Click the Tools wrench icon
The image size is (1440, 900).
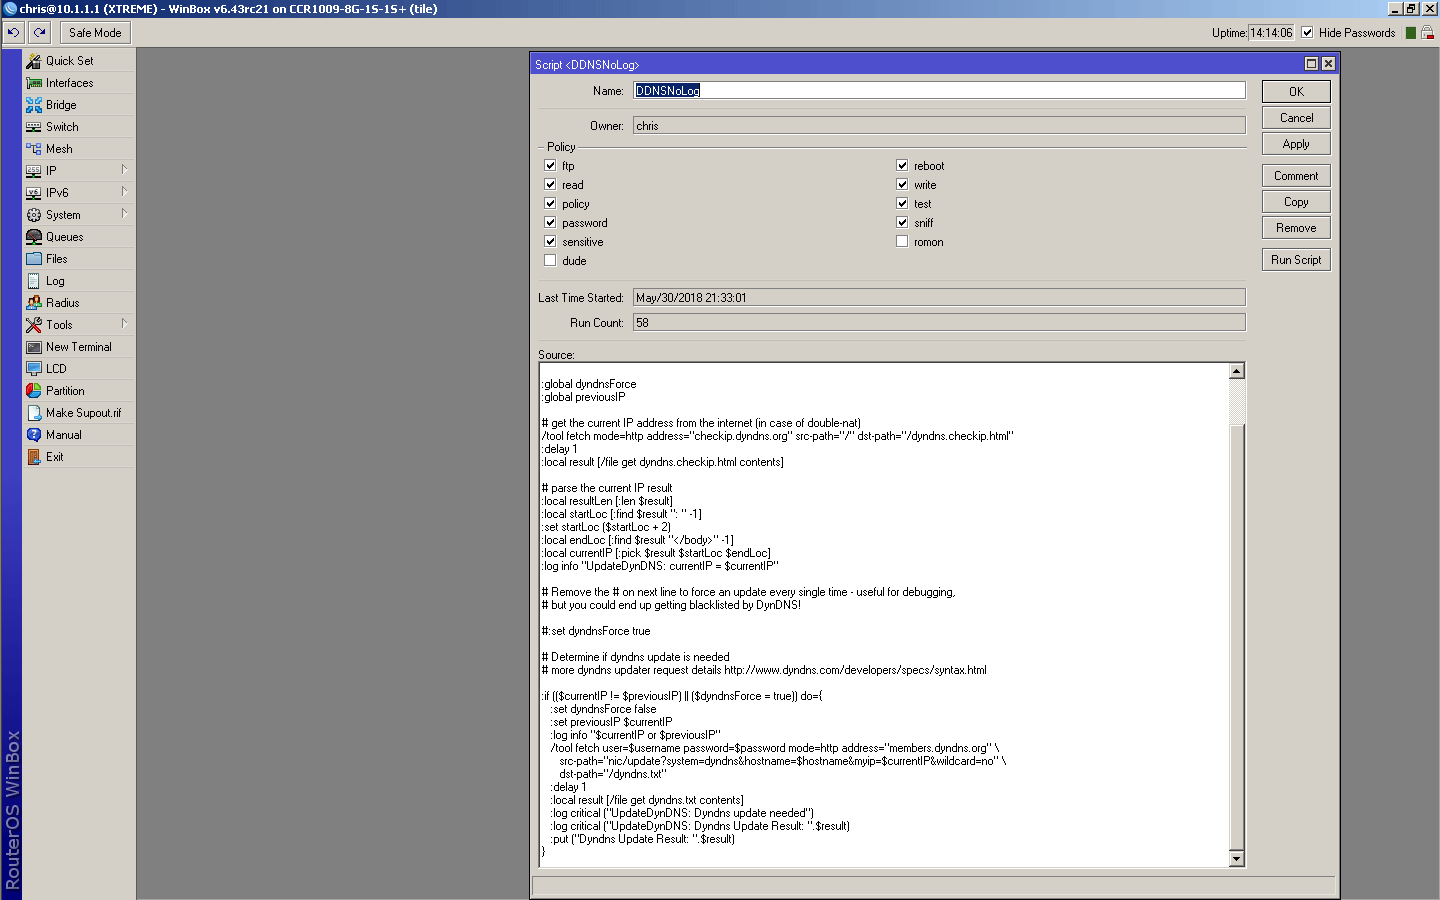34,325
